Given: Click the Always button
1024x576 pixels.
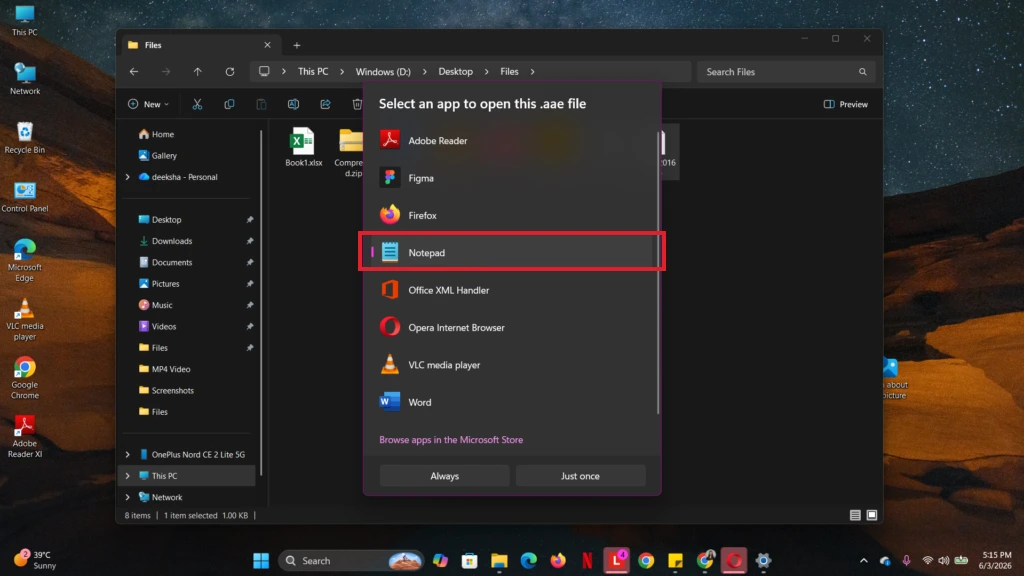Looking at the screenshot, I should tap(444, 476).
